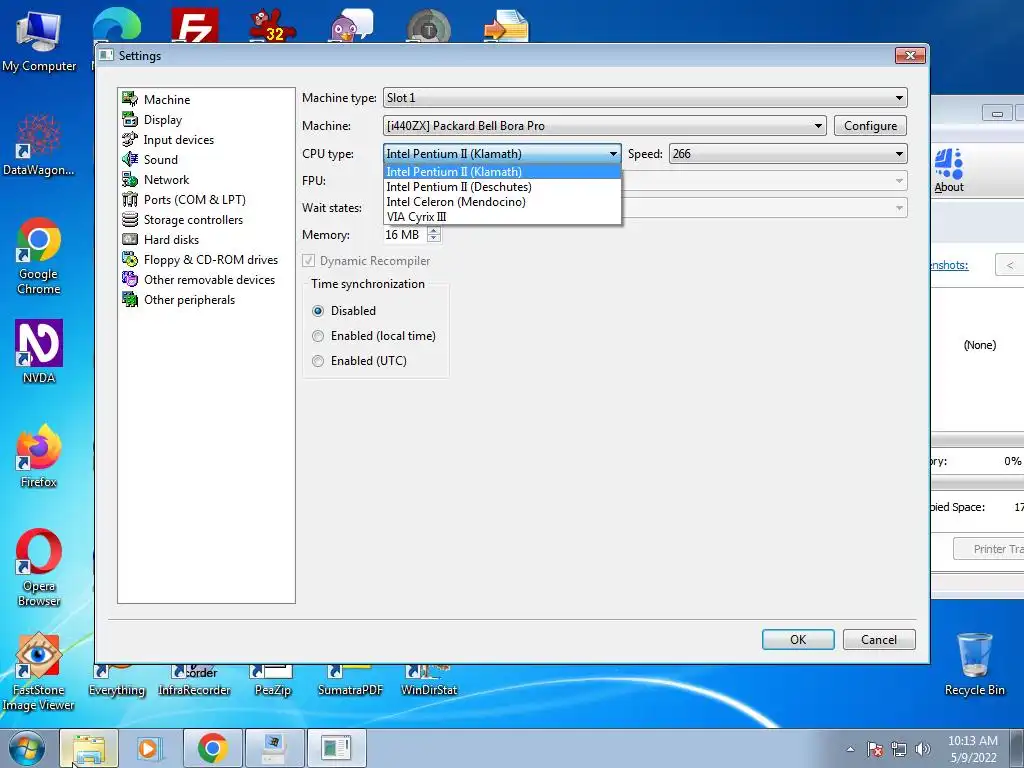Click About in the background window
Viewport: 1024px width, 768px height.
[x=948, y=171]
